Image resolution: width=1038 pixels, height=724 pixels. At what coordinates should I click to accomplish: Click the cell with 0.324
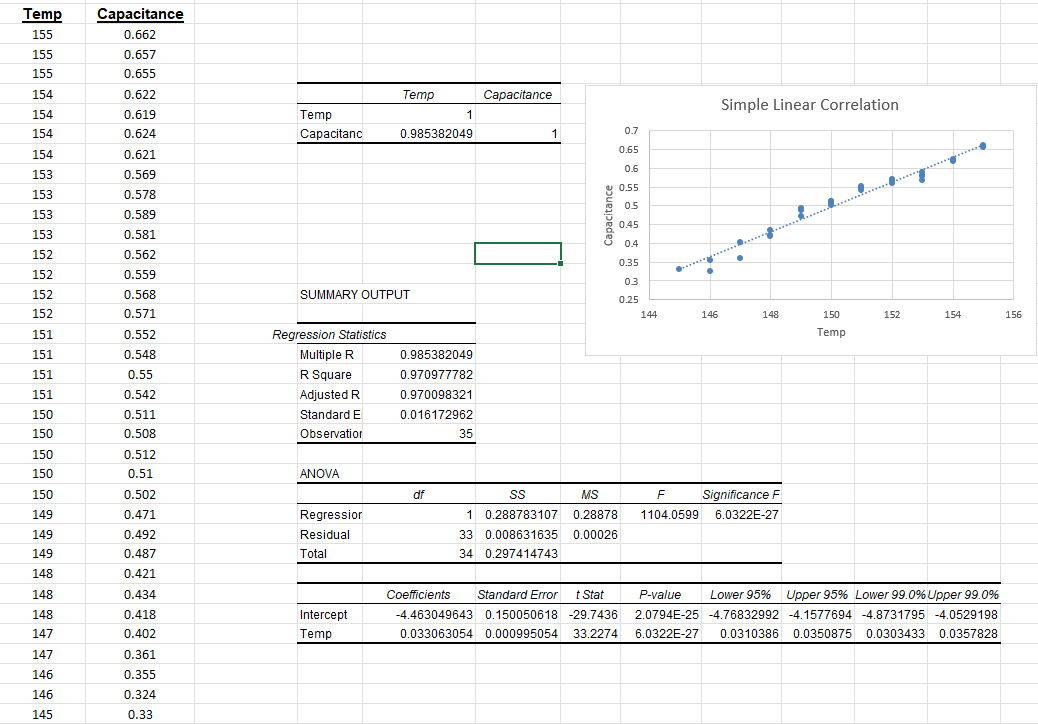140,694
